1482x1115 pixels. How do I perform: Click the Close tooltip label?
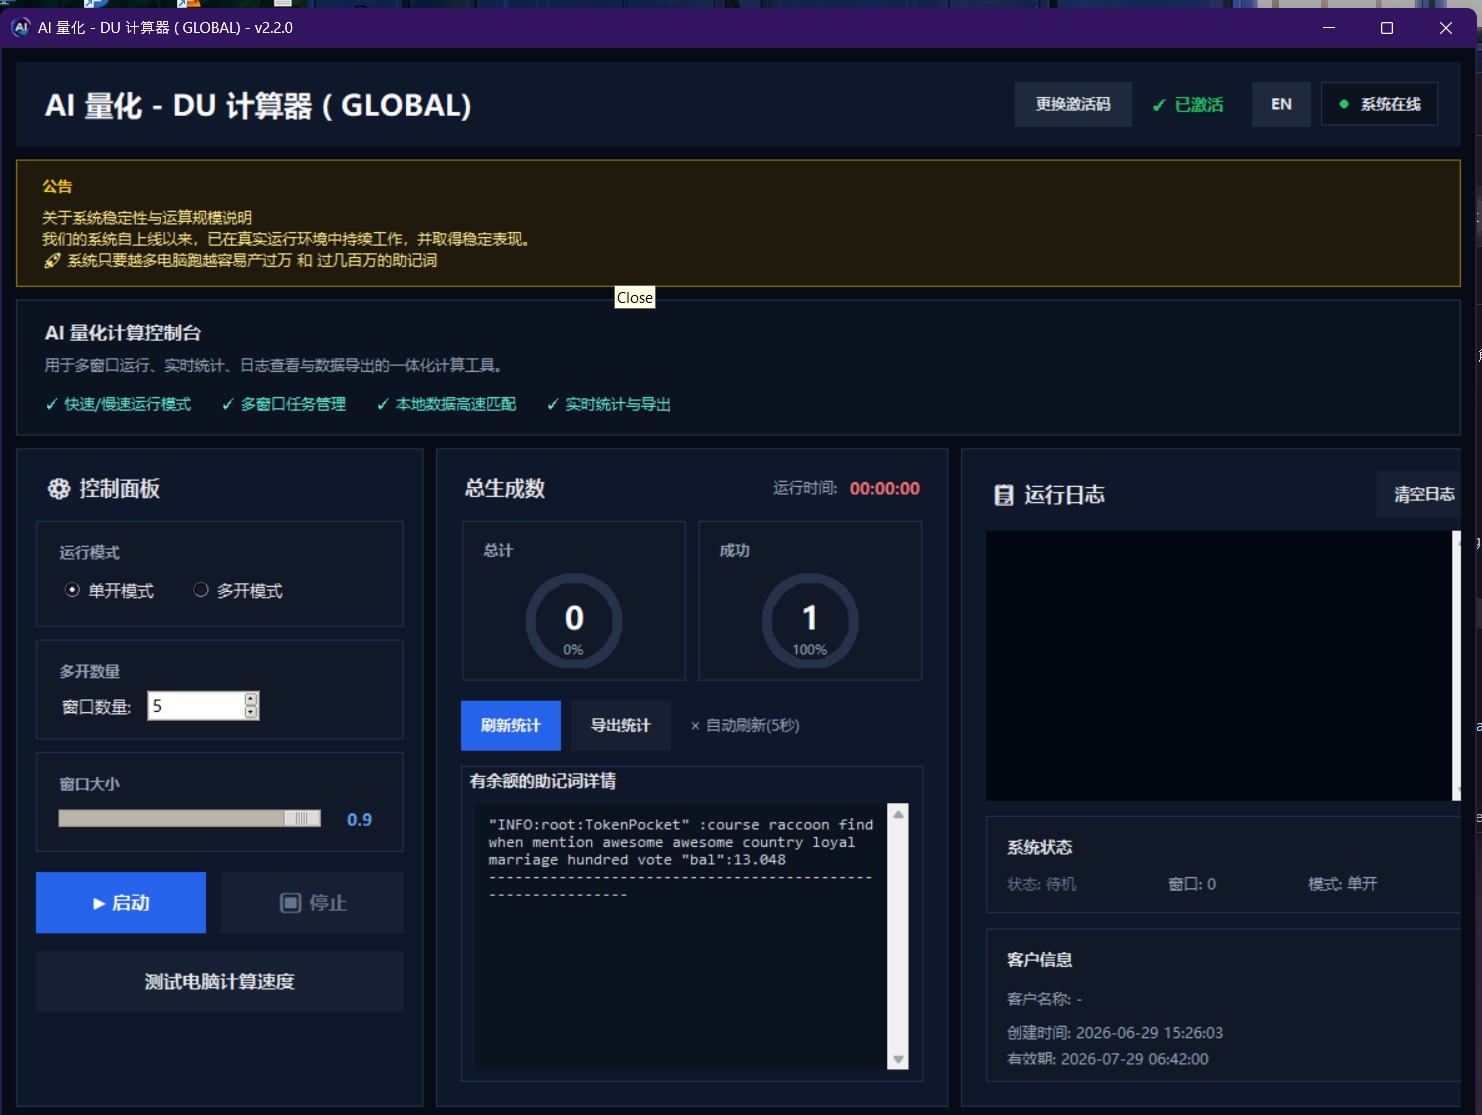coord(635,297)
